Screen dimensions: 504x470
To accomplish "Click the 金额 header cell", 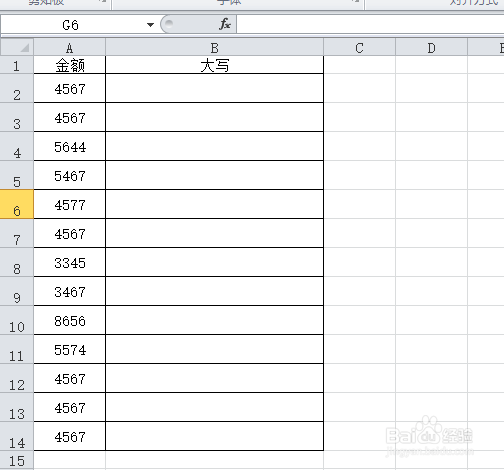I will [x=70, y=65].
